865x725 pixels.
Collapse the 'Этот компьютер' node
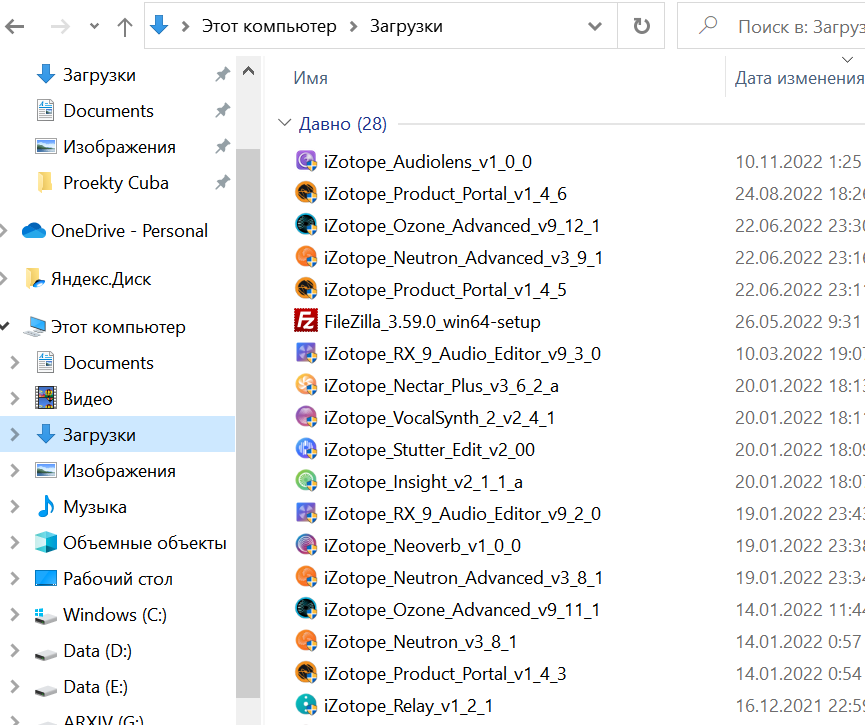(x=4, y=326)
